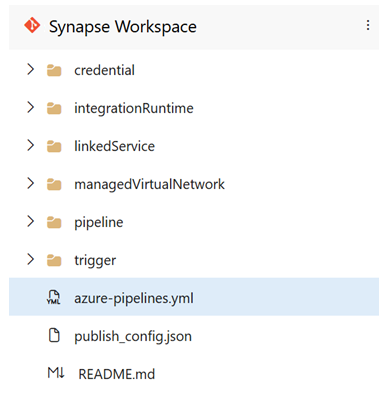This screenshot has height=394, width=385.
Task: Click the document icon beside publish_config.json
Action: [x=54, y=335]
